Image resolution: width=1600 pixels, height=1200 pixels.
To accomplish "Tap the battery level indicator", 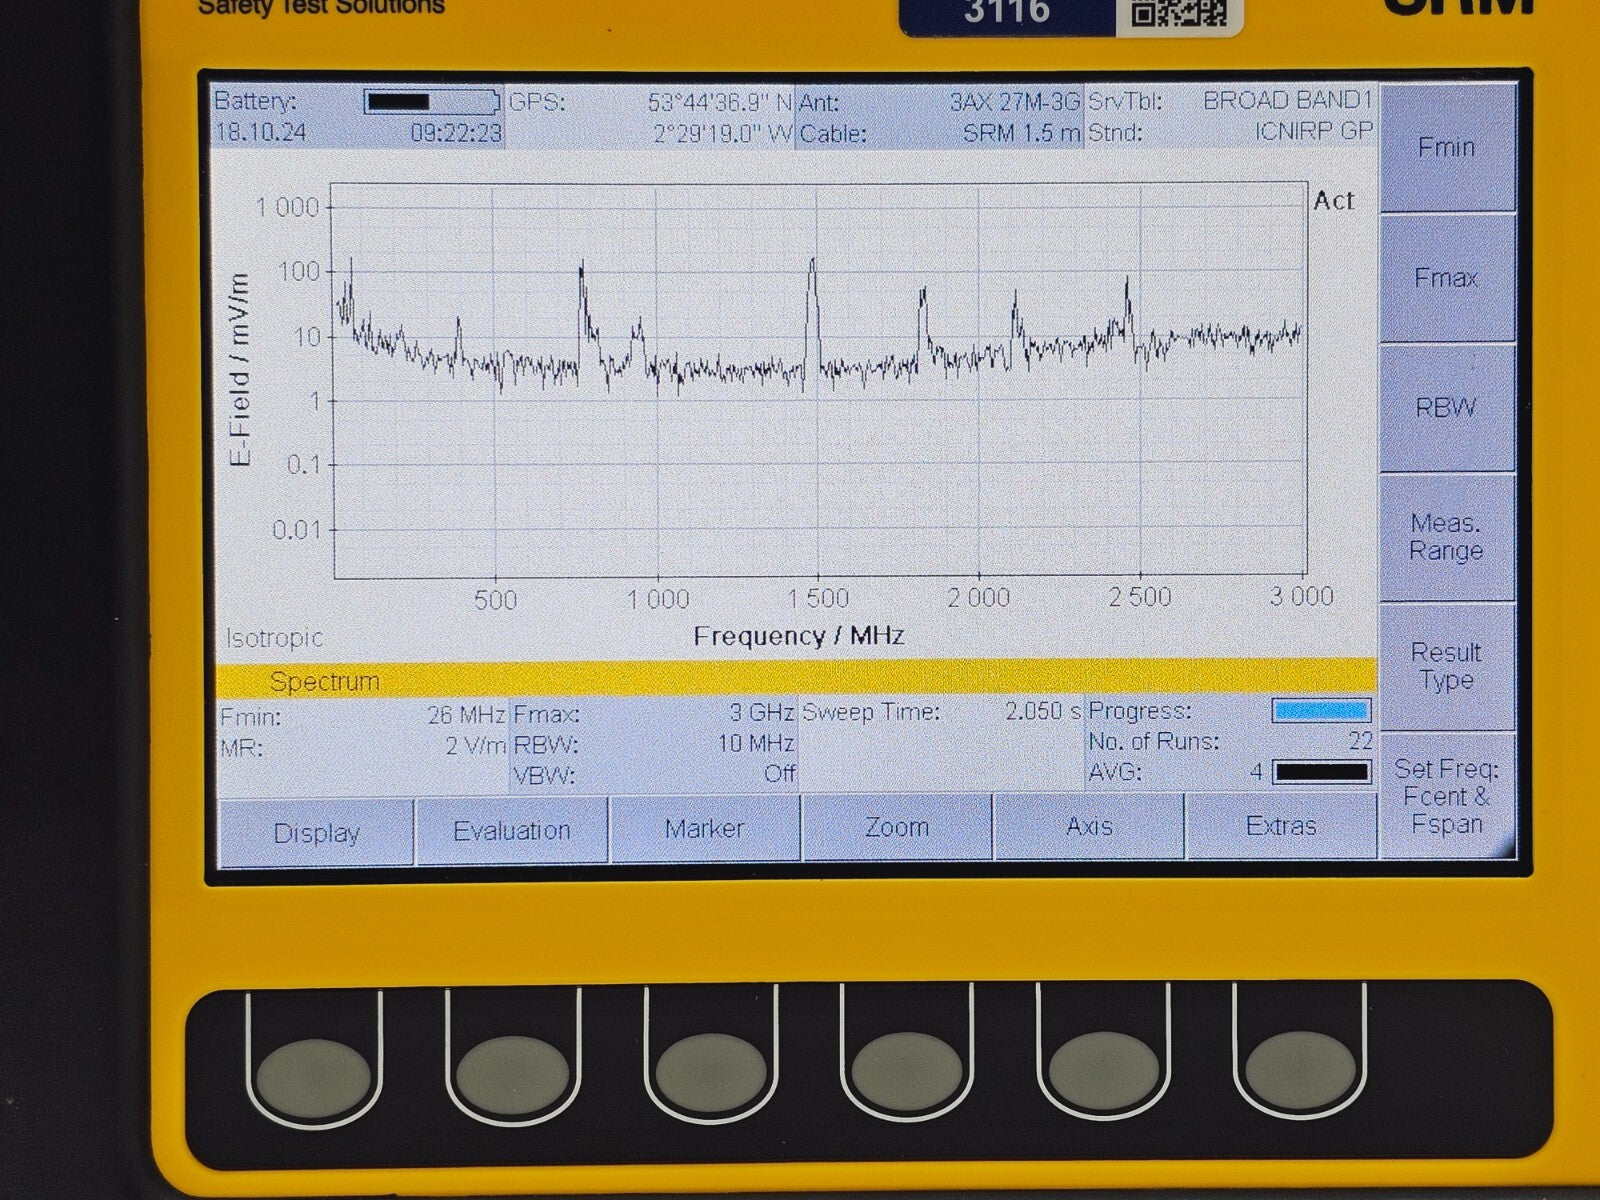I will point(431,102).
